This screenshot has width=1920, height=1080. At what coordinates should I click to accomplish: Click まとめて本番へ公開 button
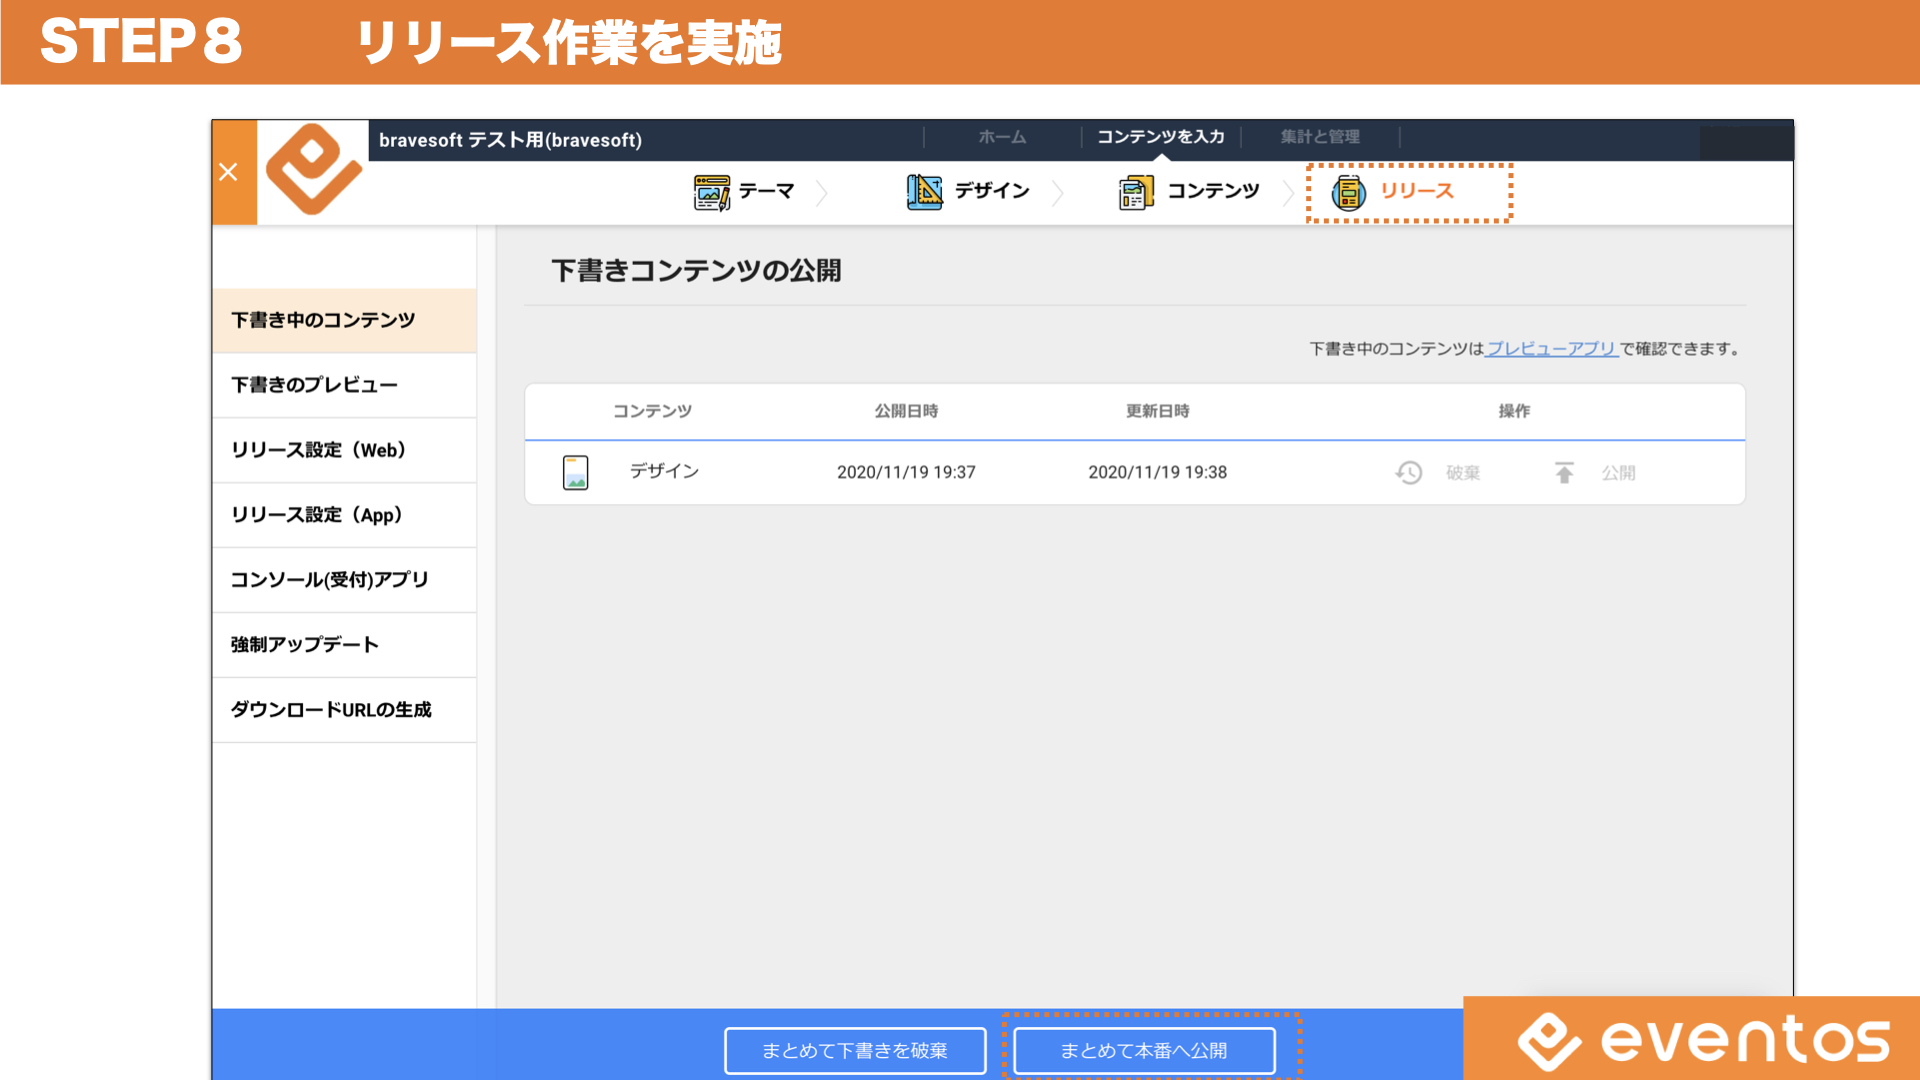(1144, 1051)
